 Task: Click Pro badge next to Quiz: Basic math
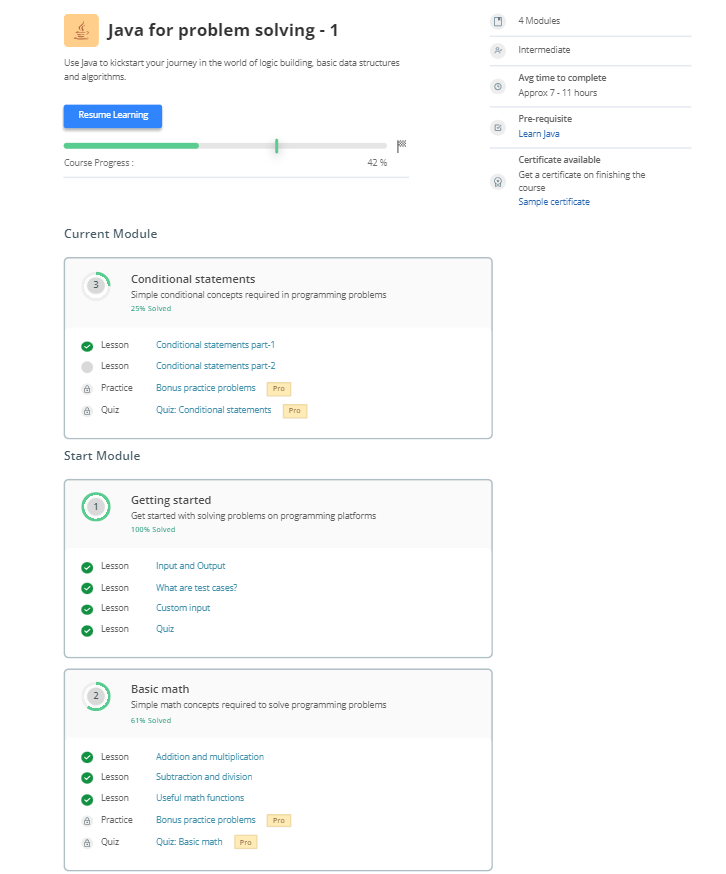pyautogui.click(x=245, y=842)
